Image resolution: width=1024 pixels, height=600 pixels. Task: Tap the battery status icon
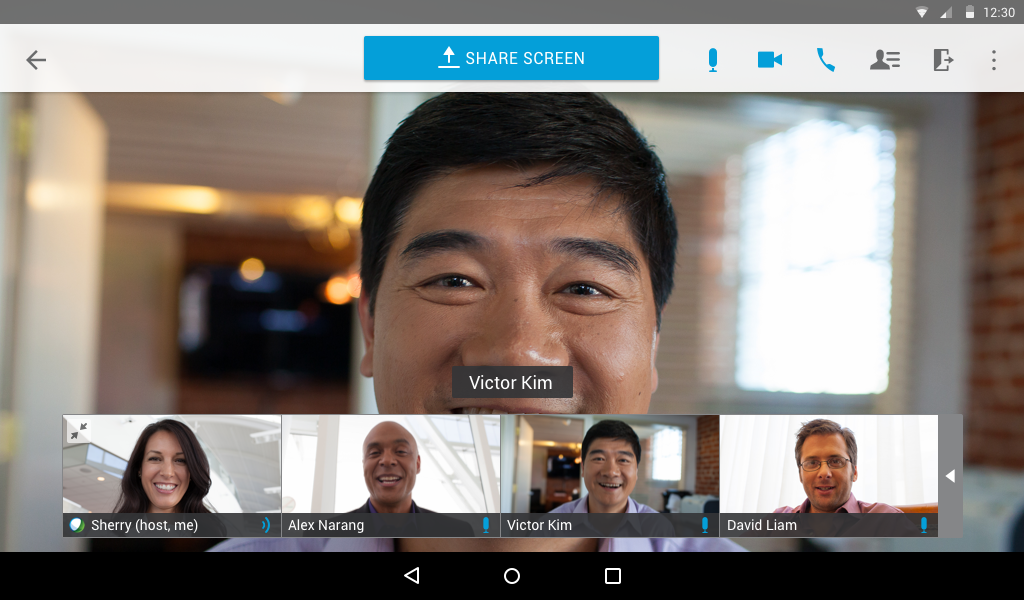click(970, 12)
